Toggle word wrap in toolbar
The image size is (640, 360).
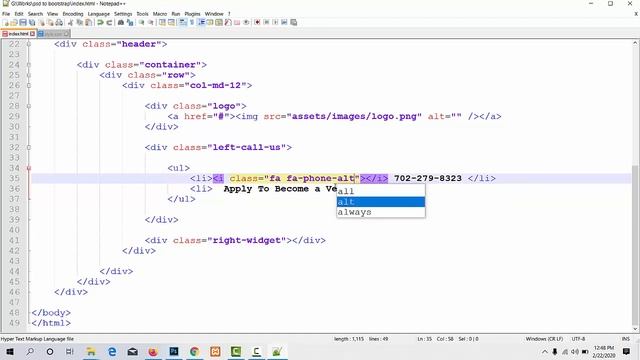tap(182, 22)
